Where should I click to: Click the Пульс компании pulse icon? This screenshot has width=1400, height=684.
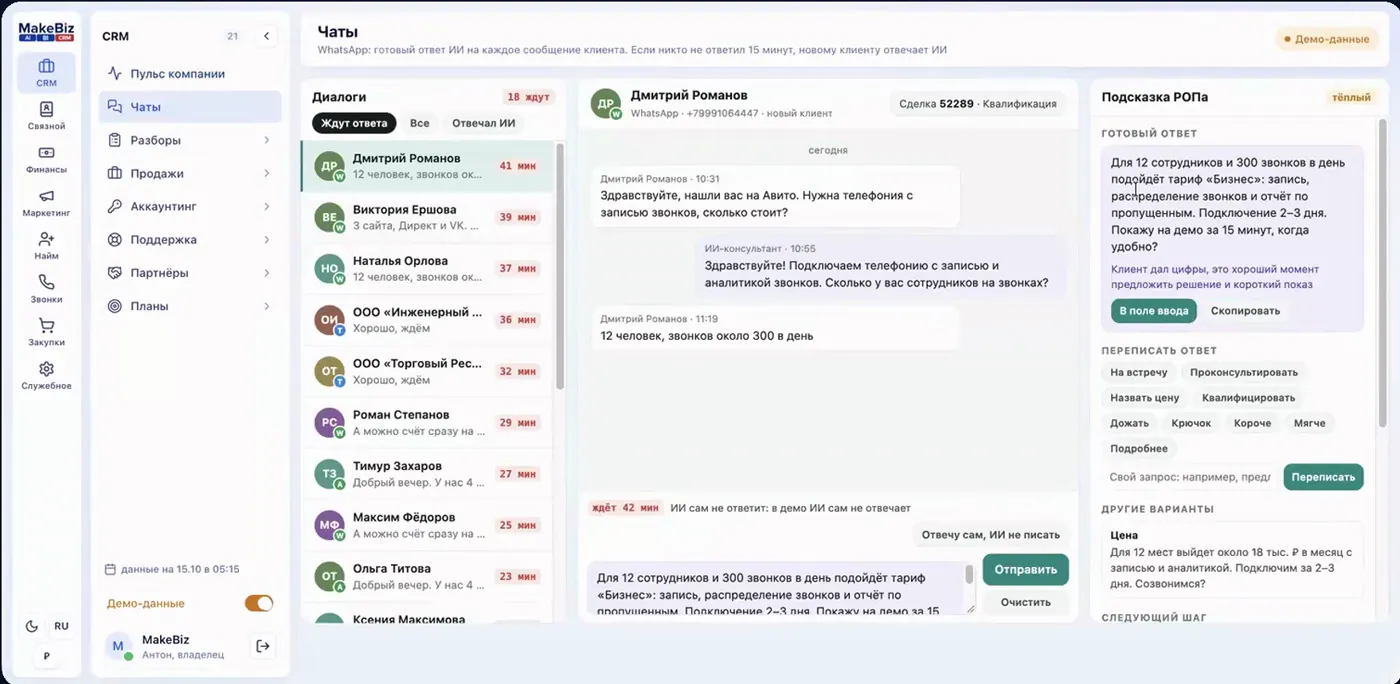click(115, 74)
